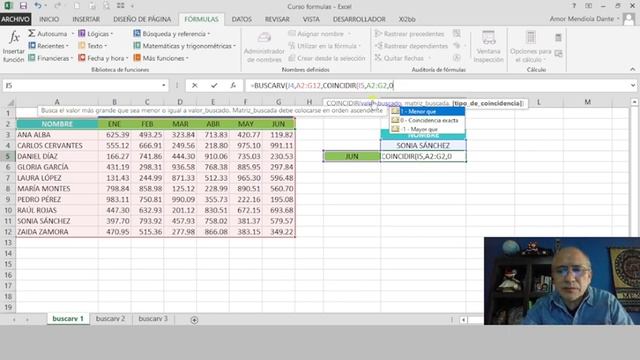
Task: Click Quitar flechas button
Action: pos(402,58)
